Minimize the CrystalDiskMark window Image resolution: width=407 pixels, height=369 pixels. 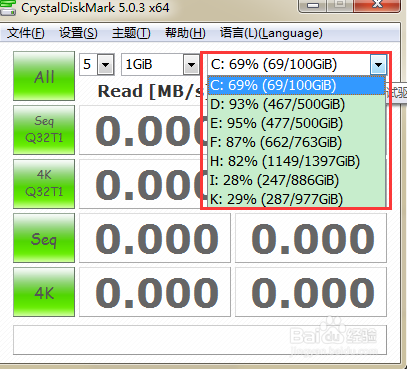313,5
